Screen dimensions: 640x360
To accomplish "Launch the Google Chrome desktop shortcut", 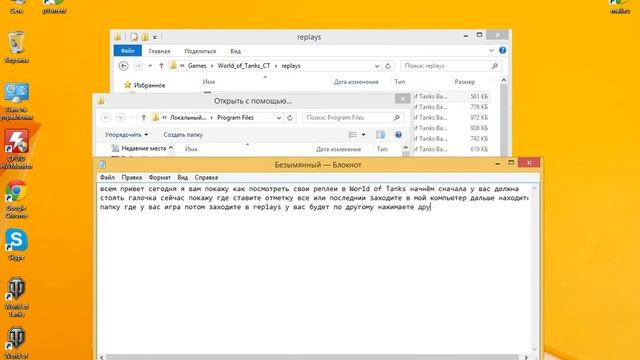I will [16, 199].
